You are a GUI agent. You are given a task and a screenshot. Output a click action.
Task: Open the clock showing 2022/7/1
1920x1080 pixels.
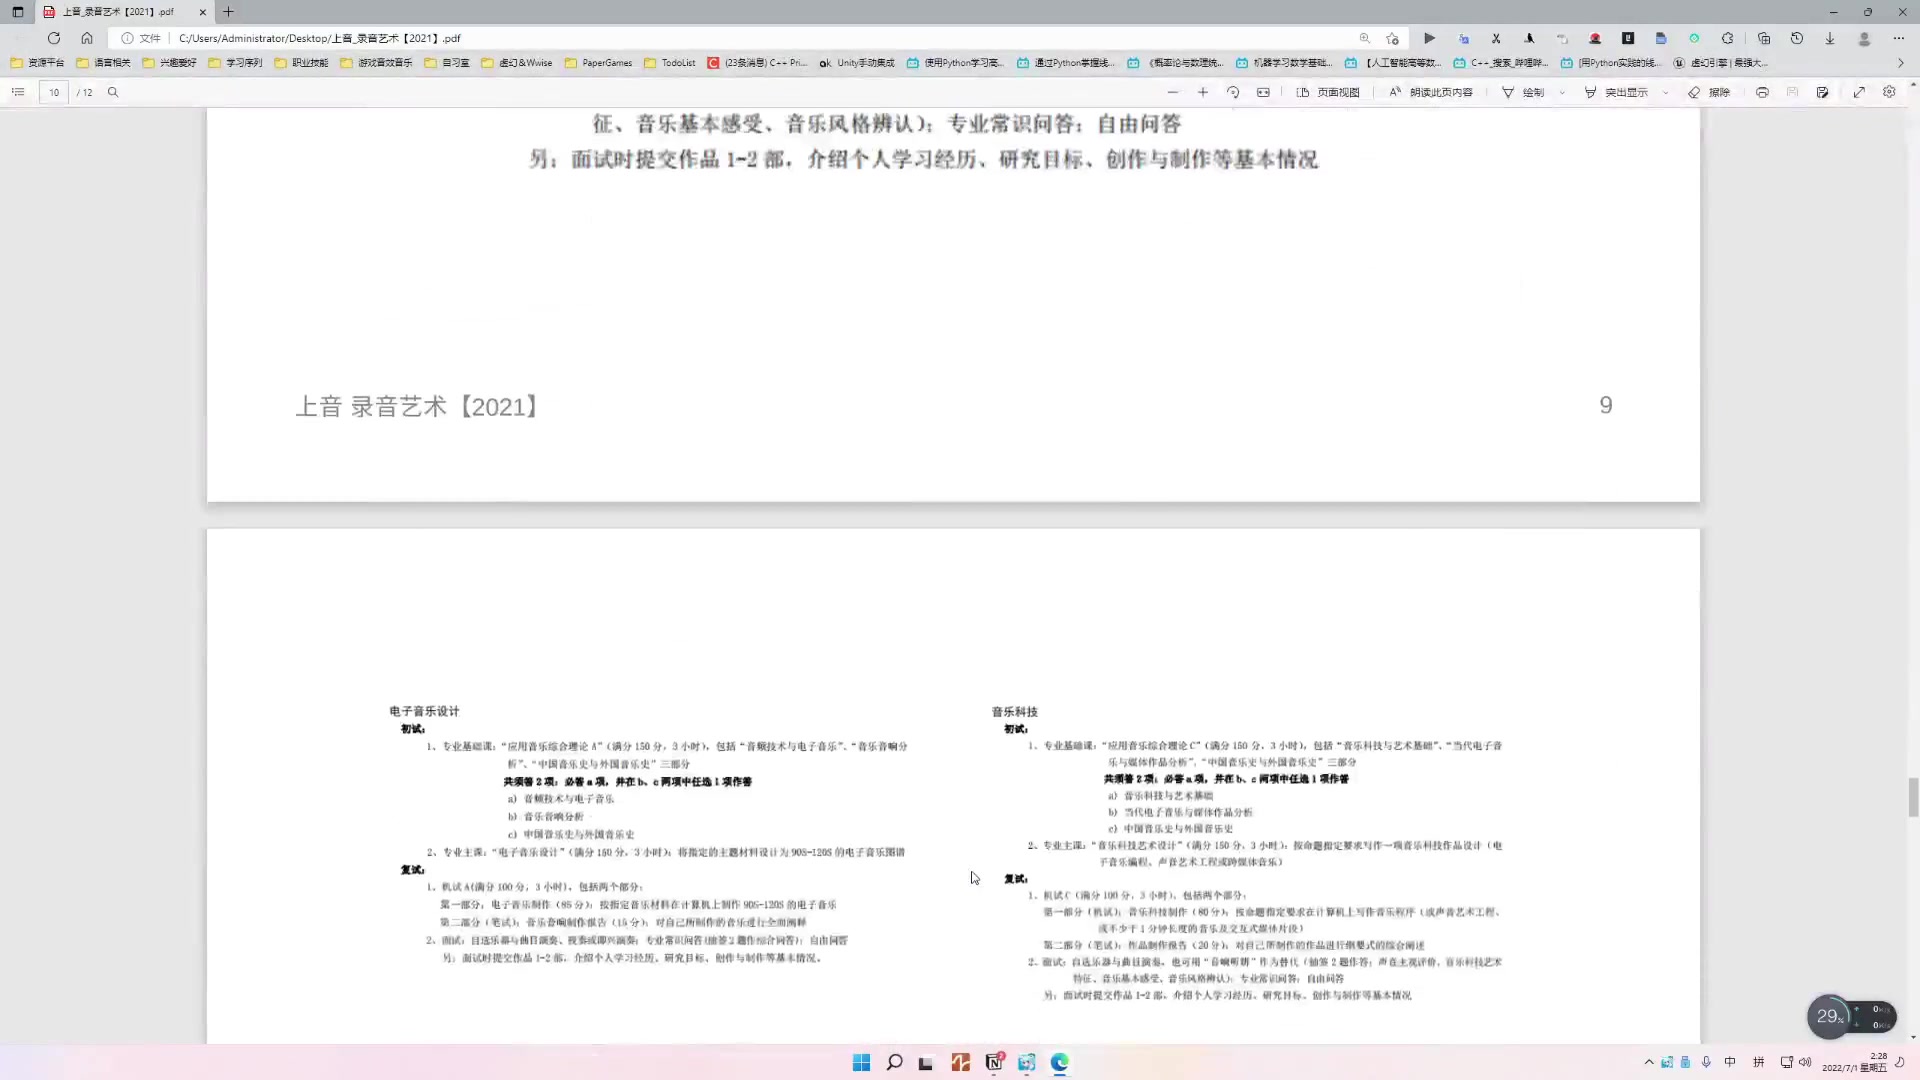point(1854,1062)
